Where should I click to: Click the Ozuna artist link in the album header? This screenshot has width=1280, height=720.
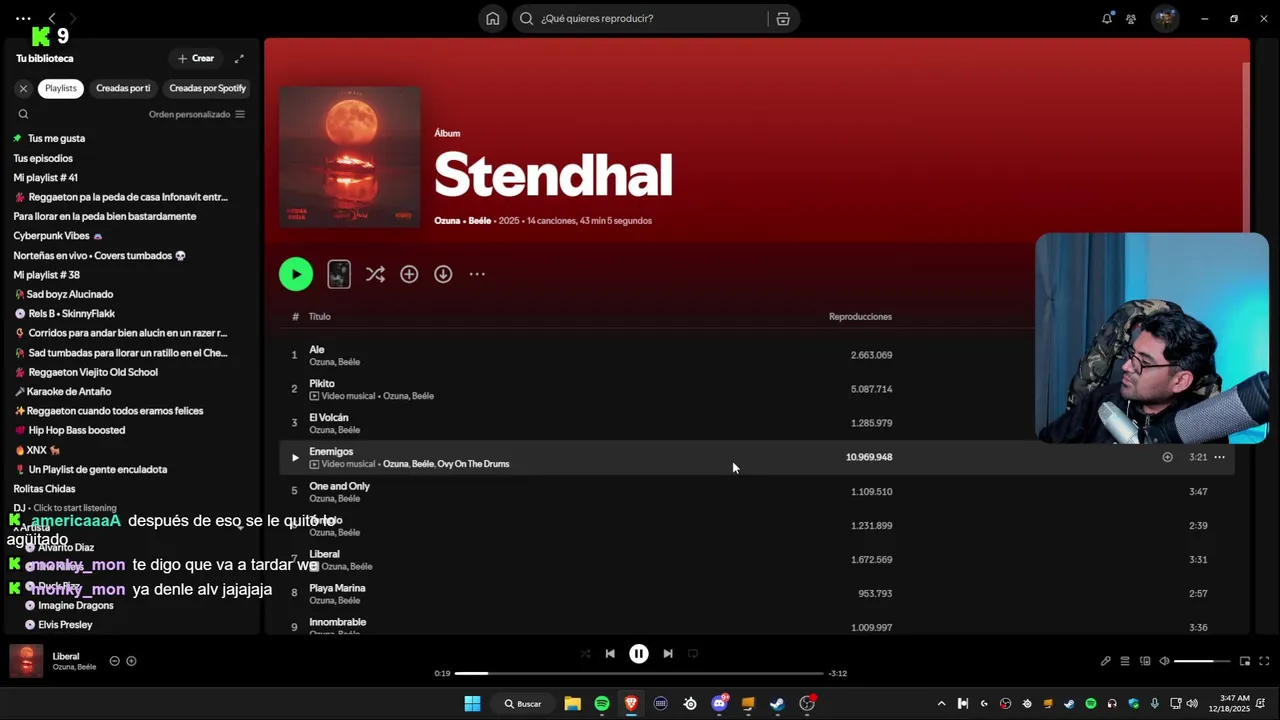click(x=447, y=220)
